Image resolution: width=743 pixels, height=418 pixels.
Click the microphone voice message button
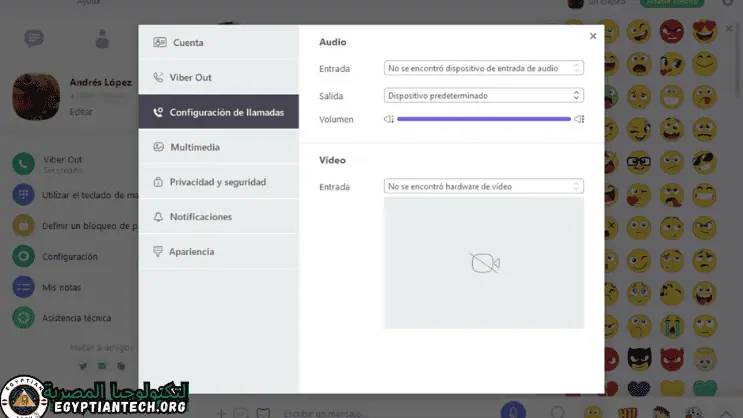[513, 411]
